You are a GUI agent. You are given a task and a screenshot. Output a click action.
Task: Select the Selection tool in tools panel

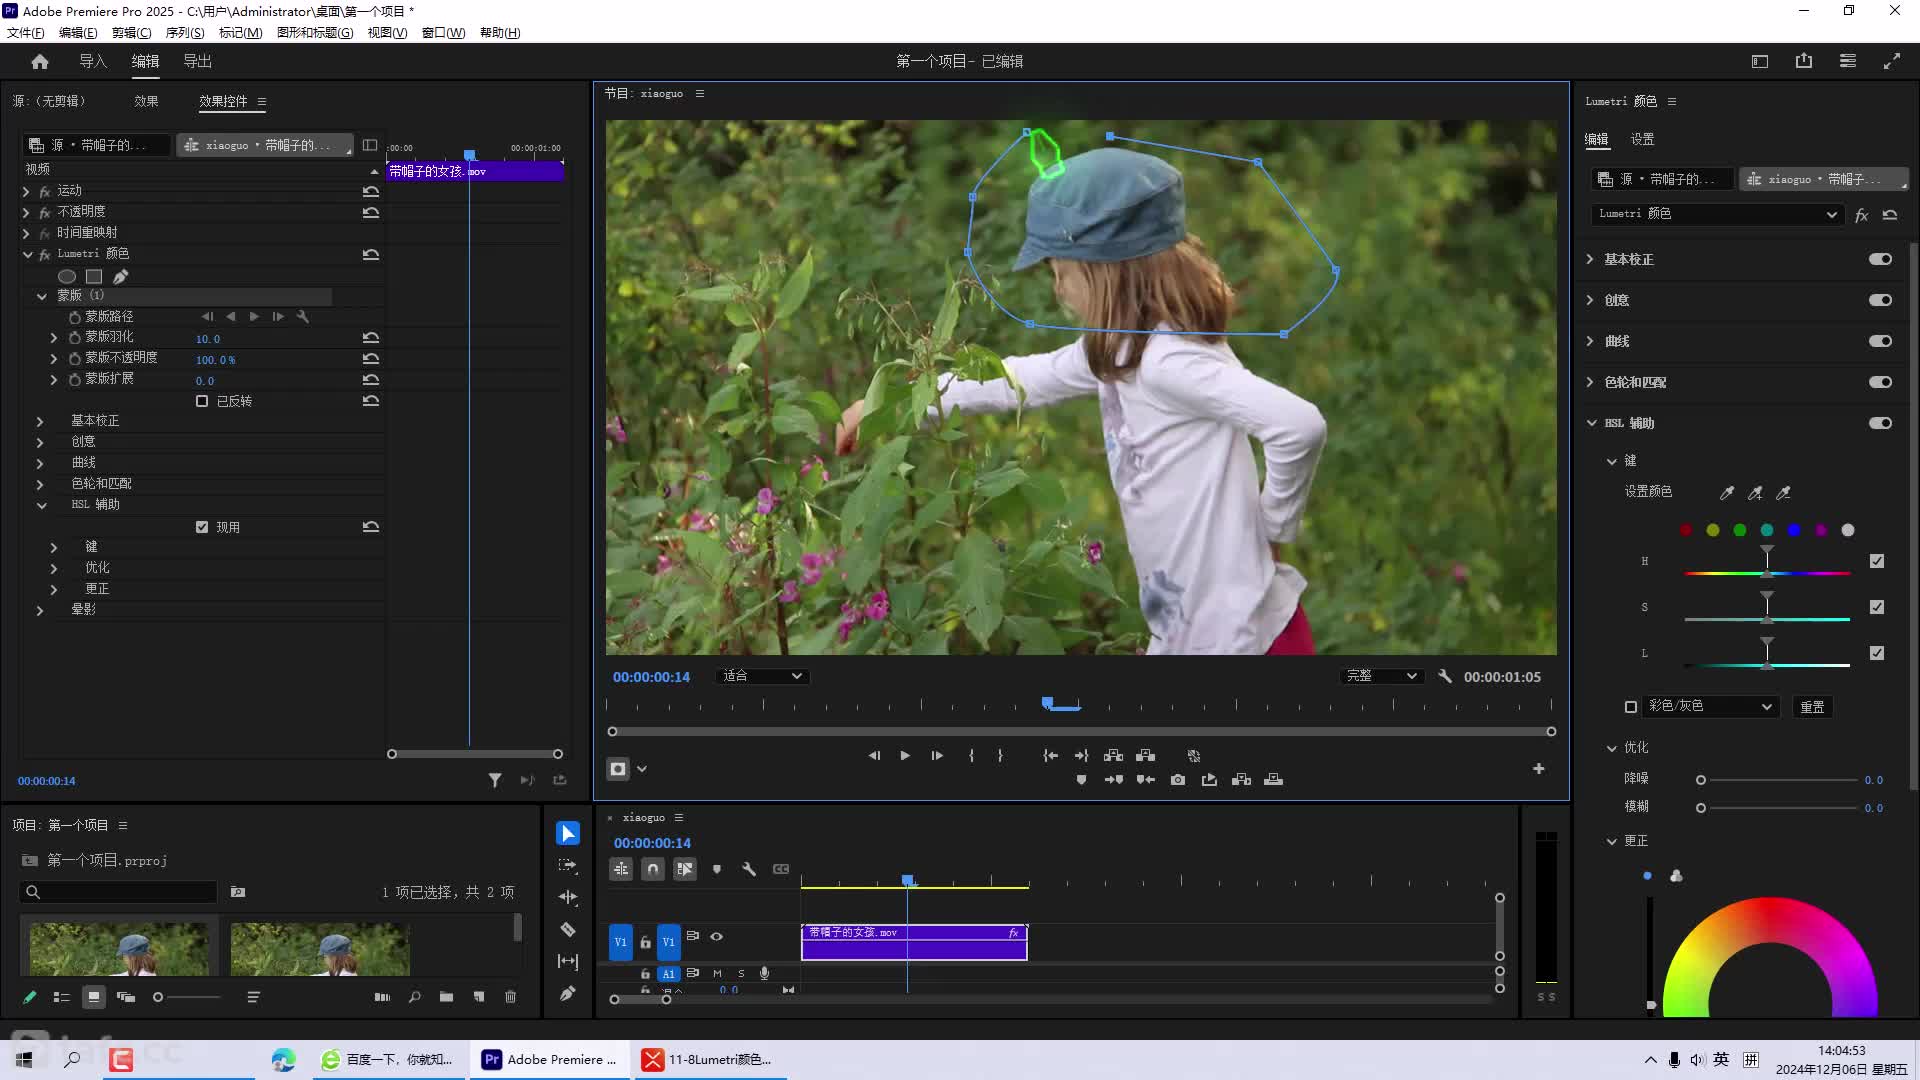568,833
